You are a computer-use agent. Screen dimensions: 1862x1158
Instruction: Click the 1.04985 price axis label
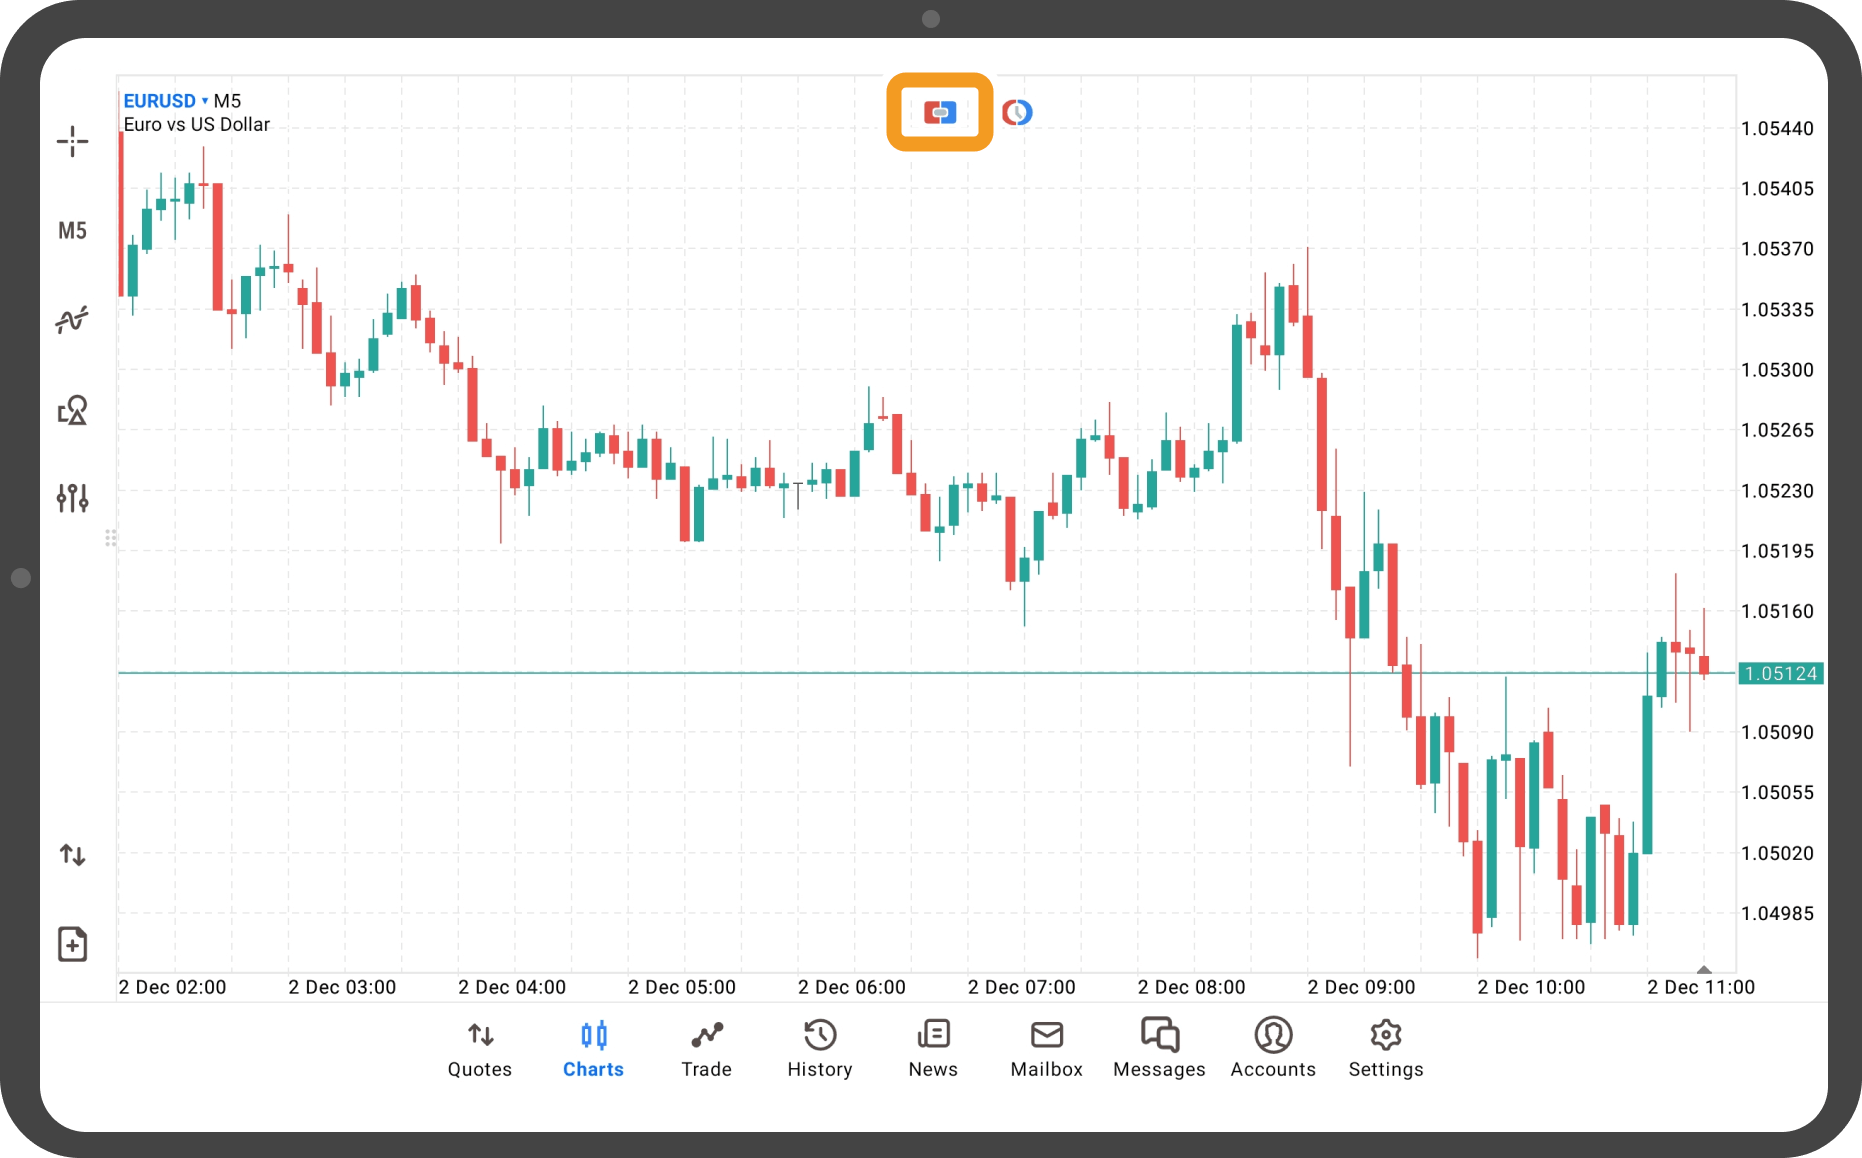(x=1777, y=914)
